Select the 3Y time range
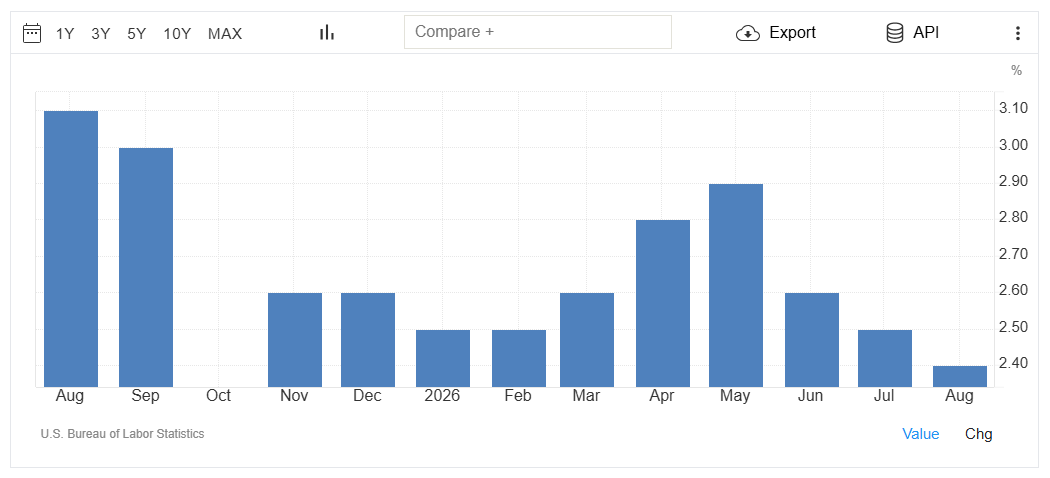 coord(100,33)
